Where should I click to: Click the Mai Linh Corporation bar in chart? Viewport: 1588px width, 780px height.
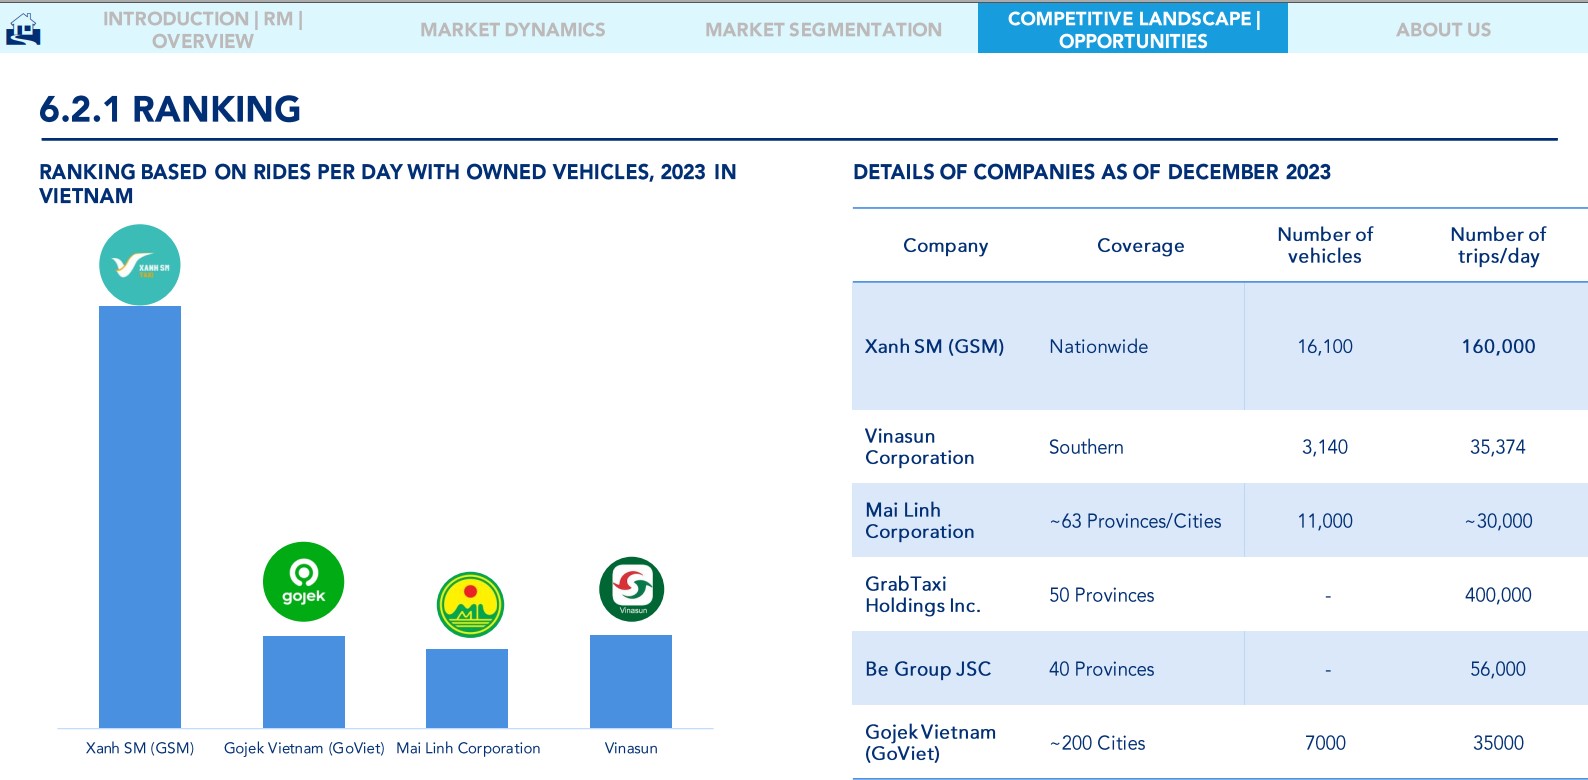(467, 688)
